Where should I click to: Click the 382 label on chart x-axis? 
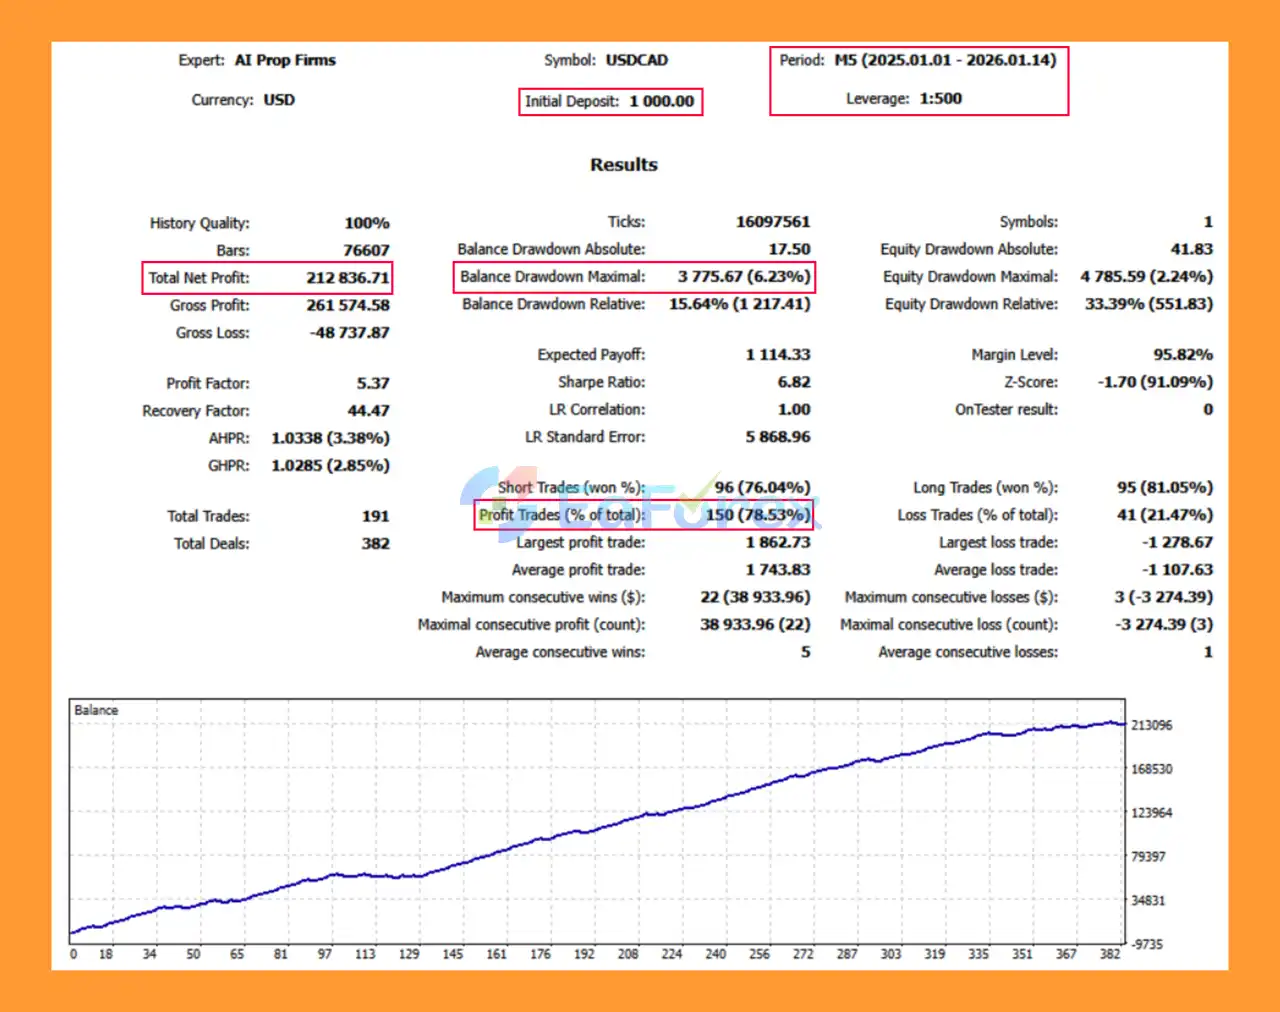pyautogui.click(x=1110, y=954)
